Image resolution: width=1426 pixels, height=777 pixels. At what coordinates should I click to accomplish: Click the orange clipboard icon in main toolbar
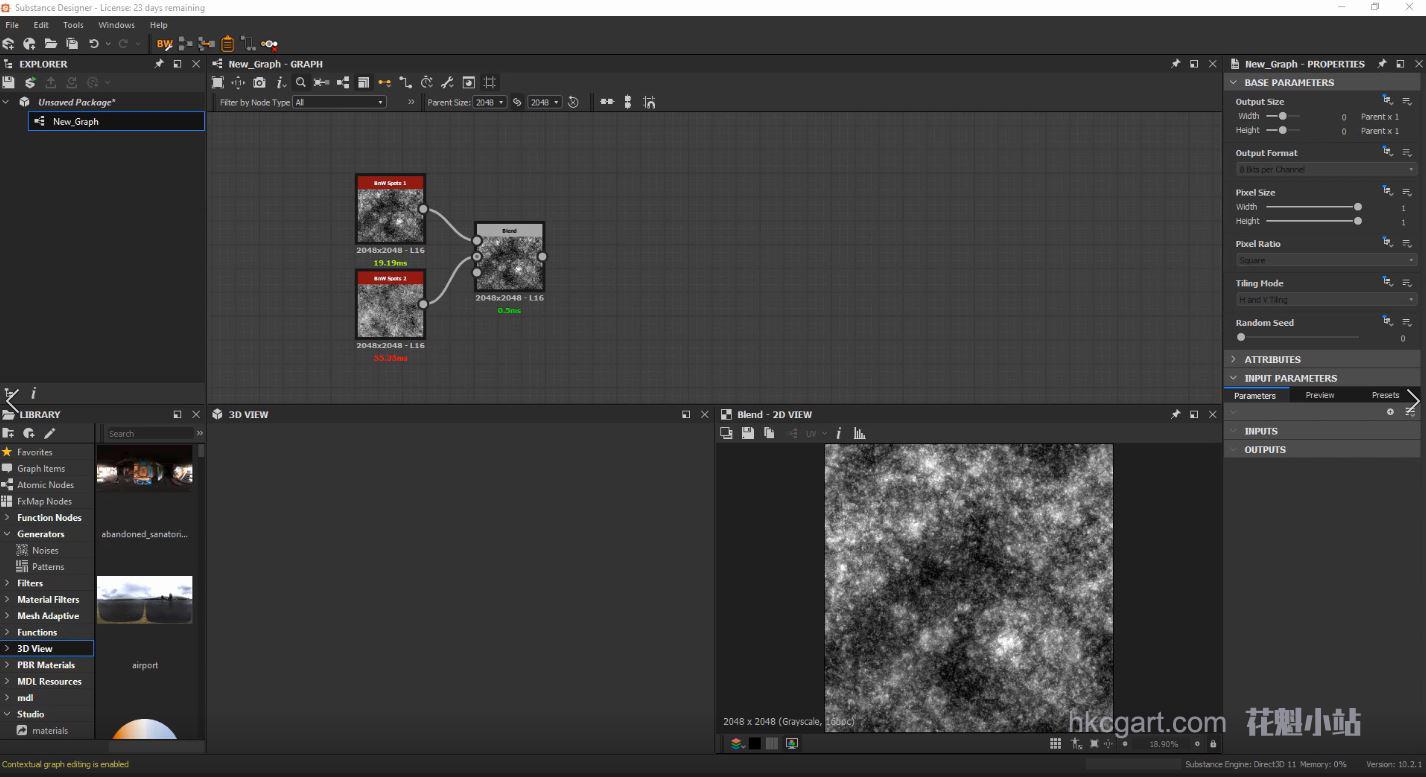click(x=228, y=44)
